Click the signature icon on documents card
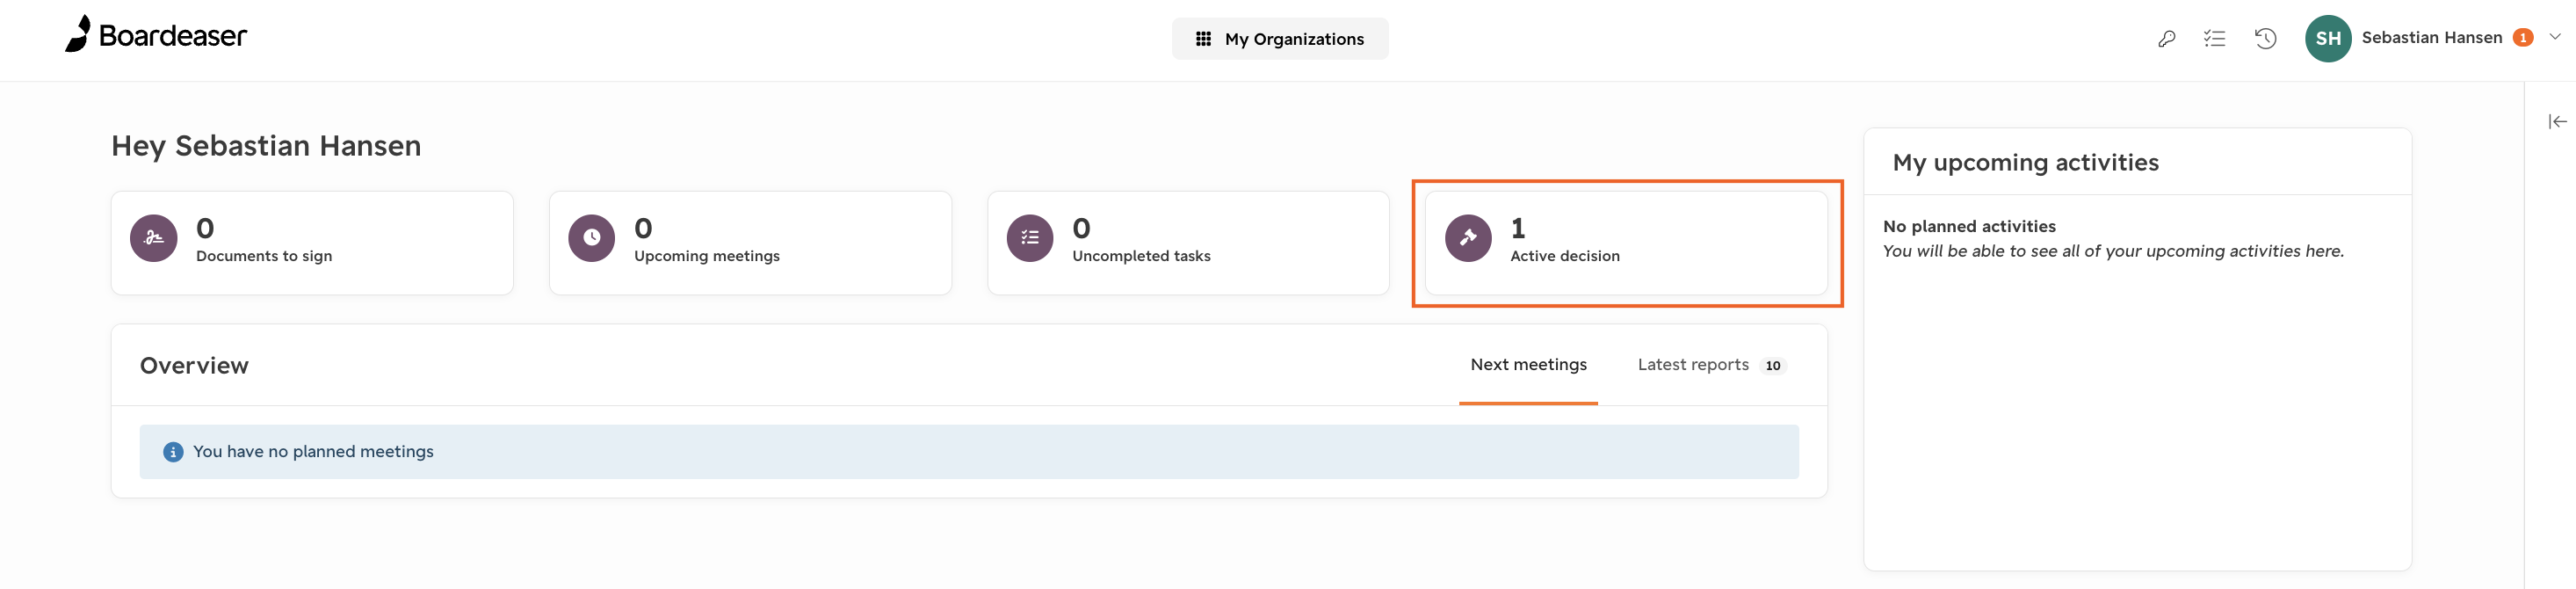The height and width of the screenshot is (589, 2576). click(x=154, y=238)
